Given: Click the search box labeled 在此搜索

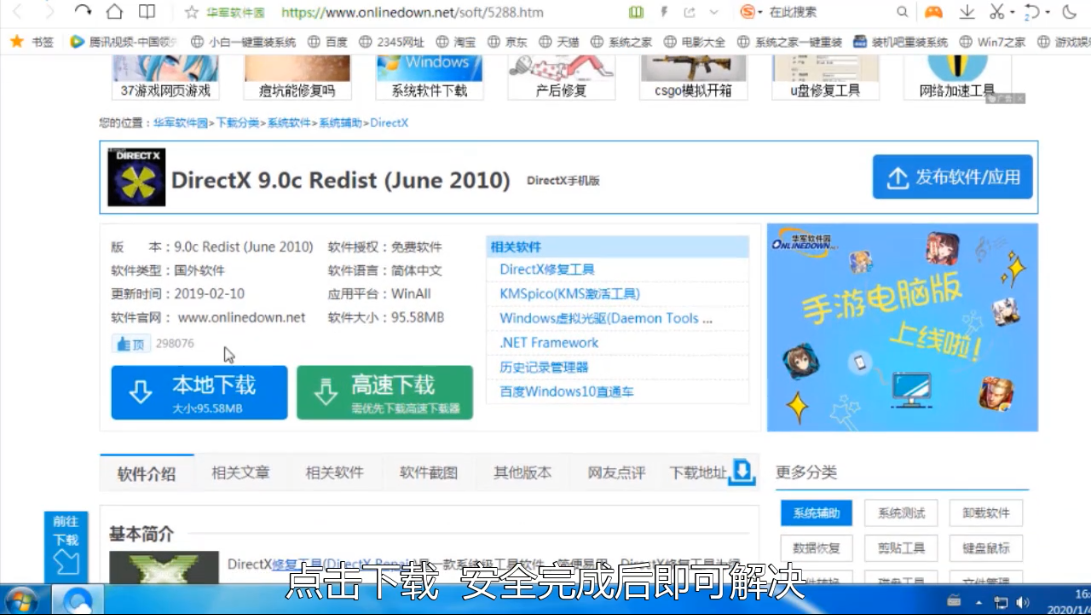Looking at the screenshot, I should (x=793, y=12).
